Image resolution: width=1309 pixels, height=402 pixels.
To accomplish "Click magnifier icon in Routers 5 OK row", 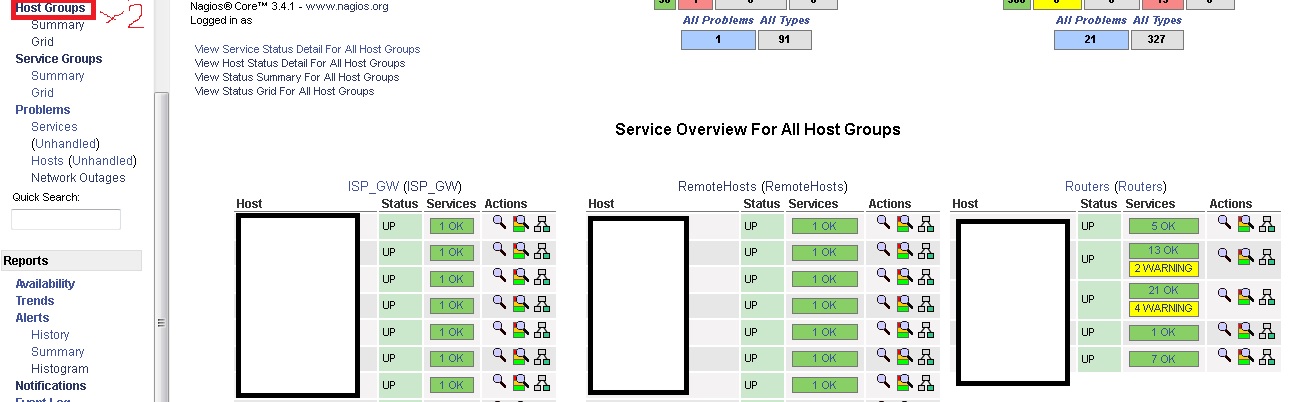I will coord(1224,225).
